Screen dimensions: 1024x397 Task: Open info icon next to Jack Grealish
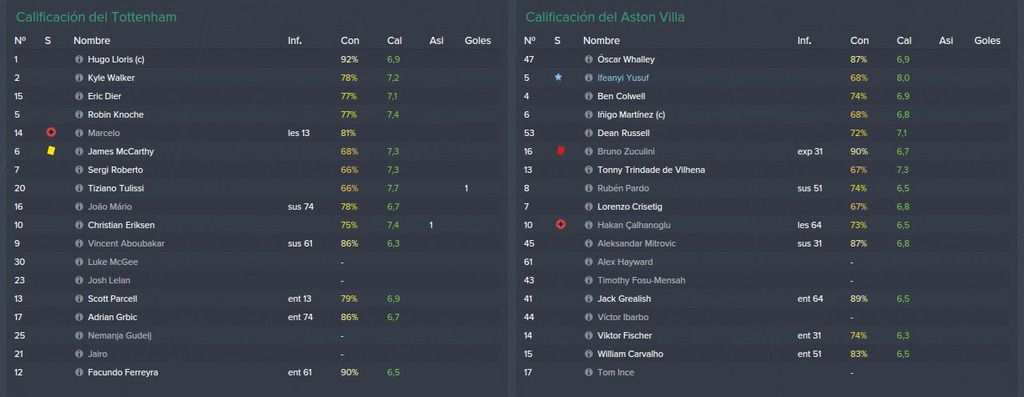pyautogui.click(x=588, y=298)
